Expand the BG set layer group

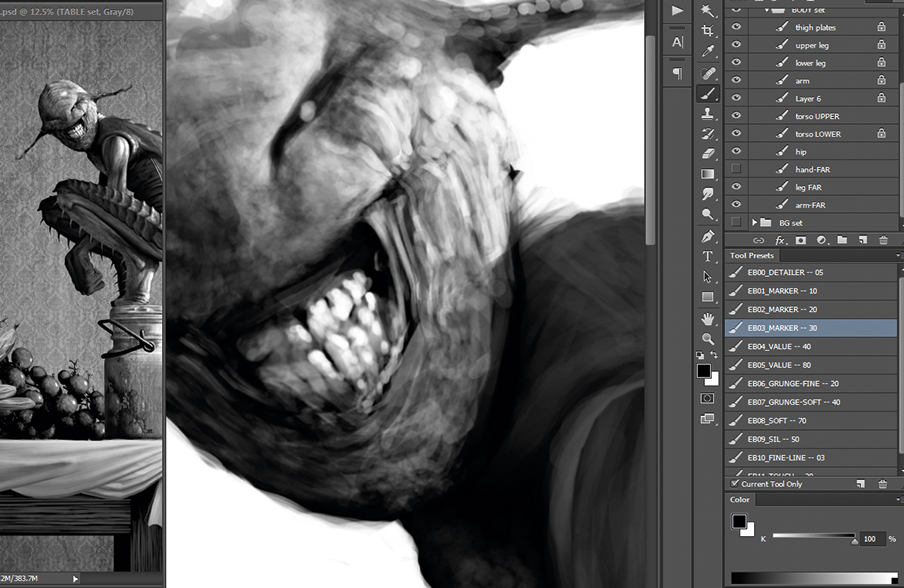coord(753,222)
